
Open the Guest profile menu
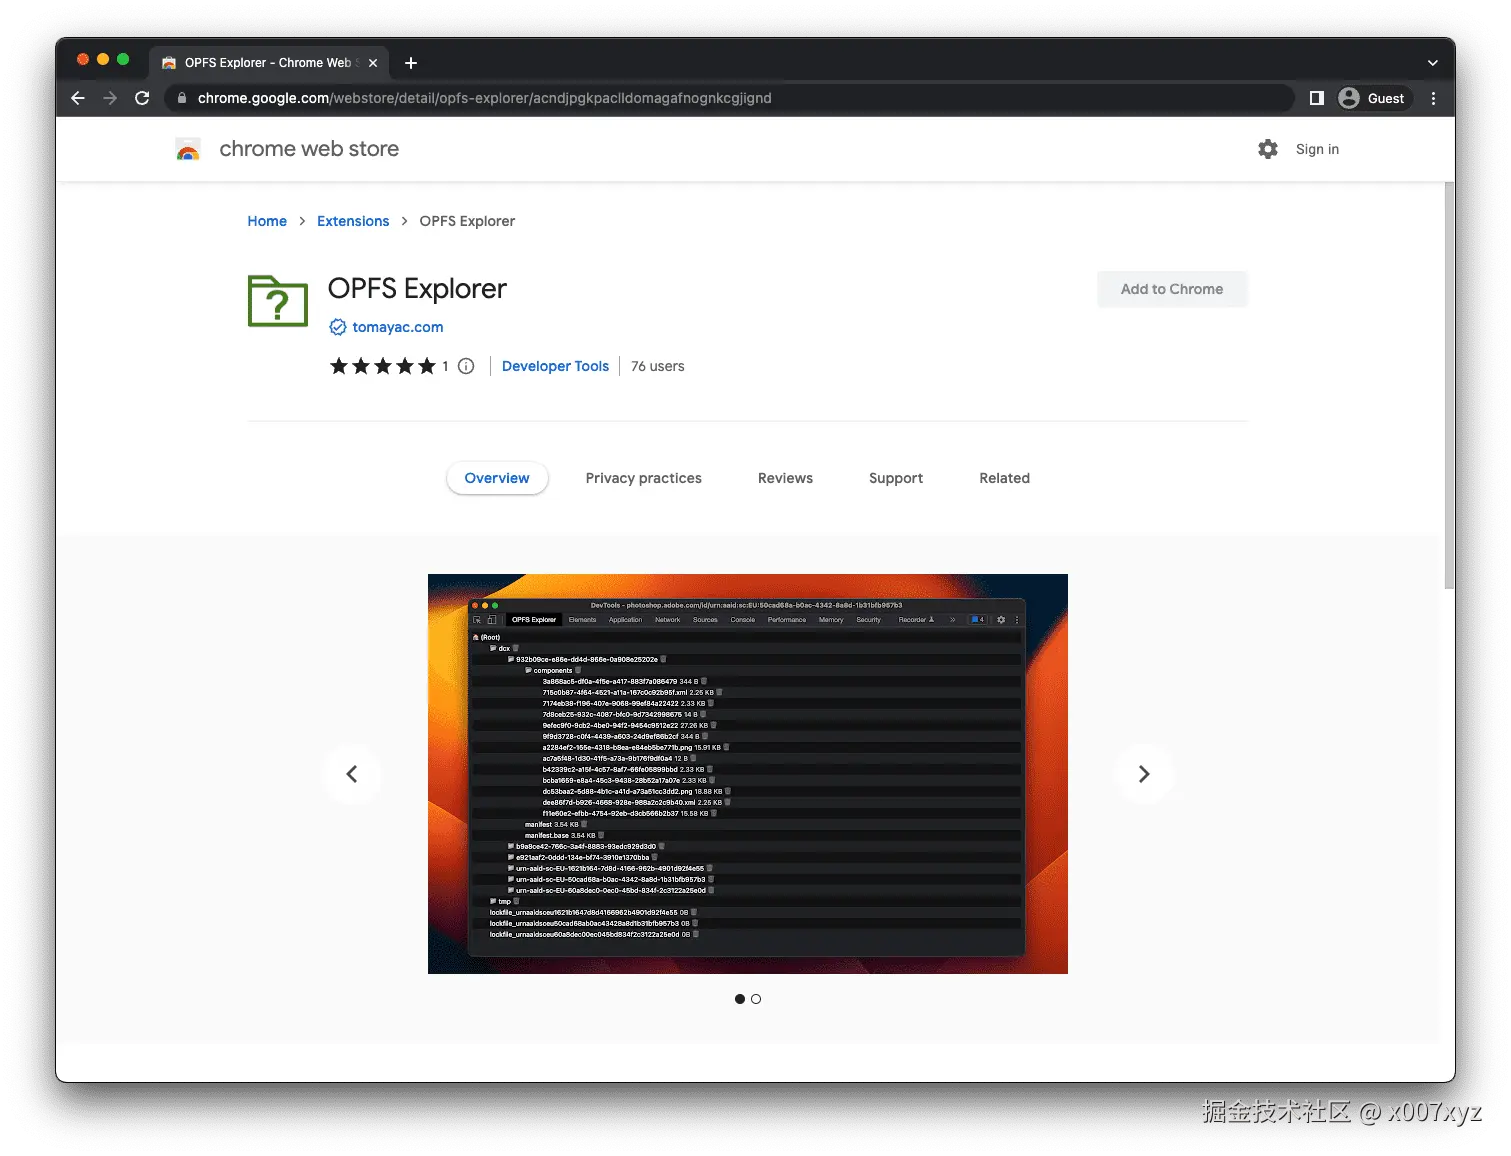[1374, 98]
